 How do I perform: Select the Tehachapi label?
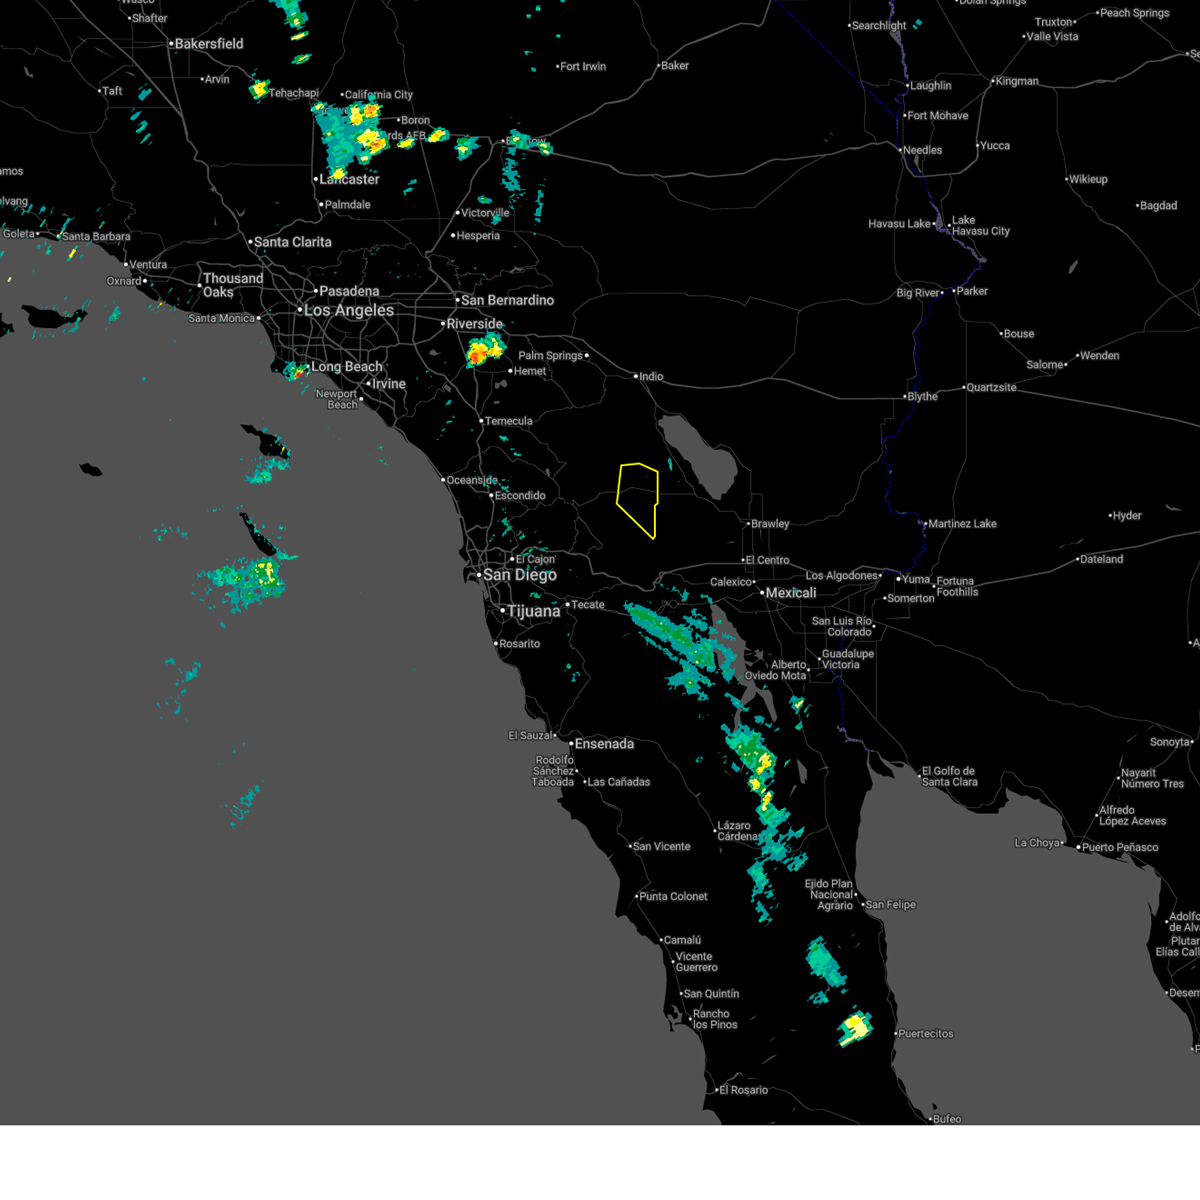(x=293, y=93)
